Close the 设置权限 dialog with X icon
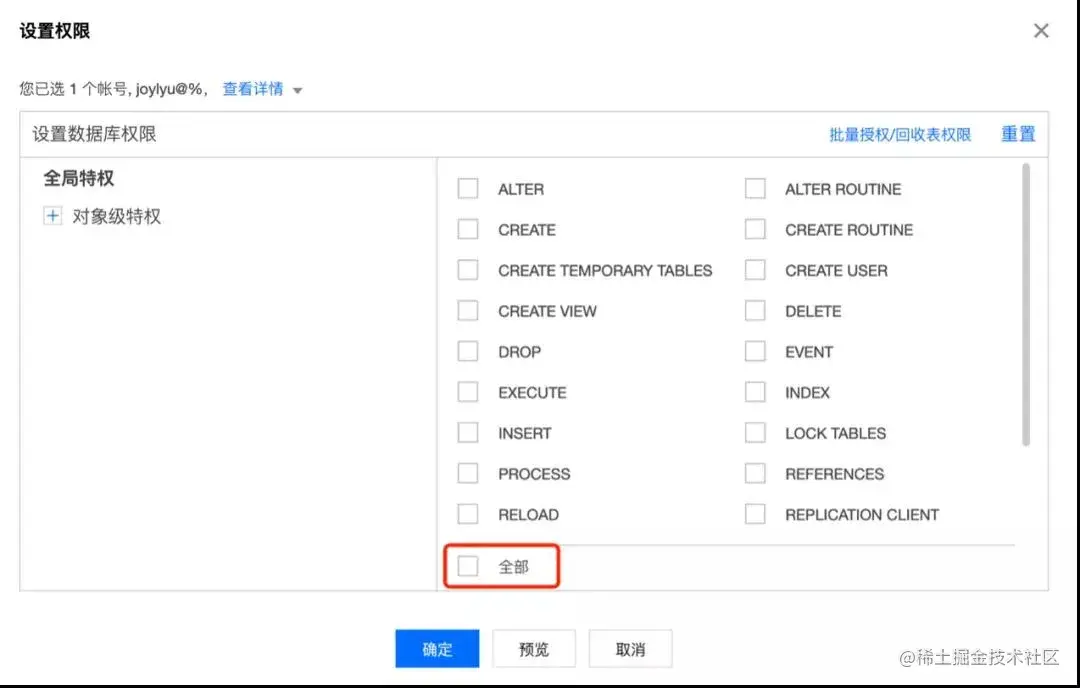Viewport: 1080px width, 688px height. pyautogui.click(x=1041, y=31)
